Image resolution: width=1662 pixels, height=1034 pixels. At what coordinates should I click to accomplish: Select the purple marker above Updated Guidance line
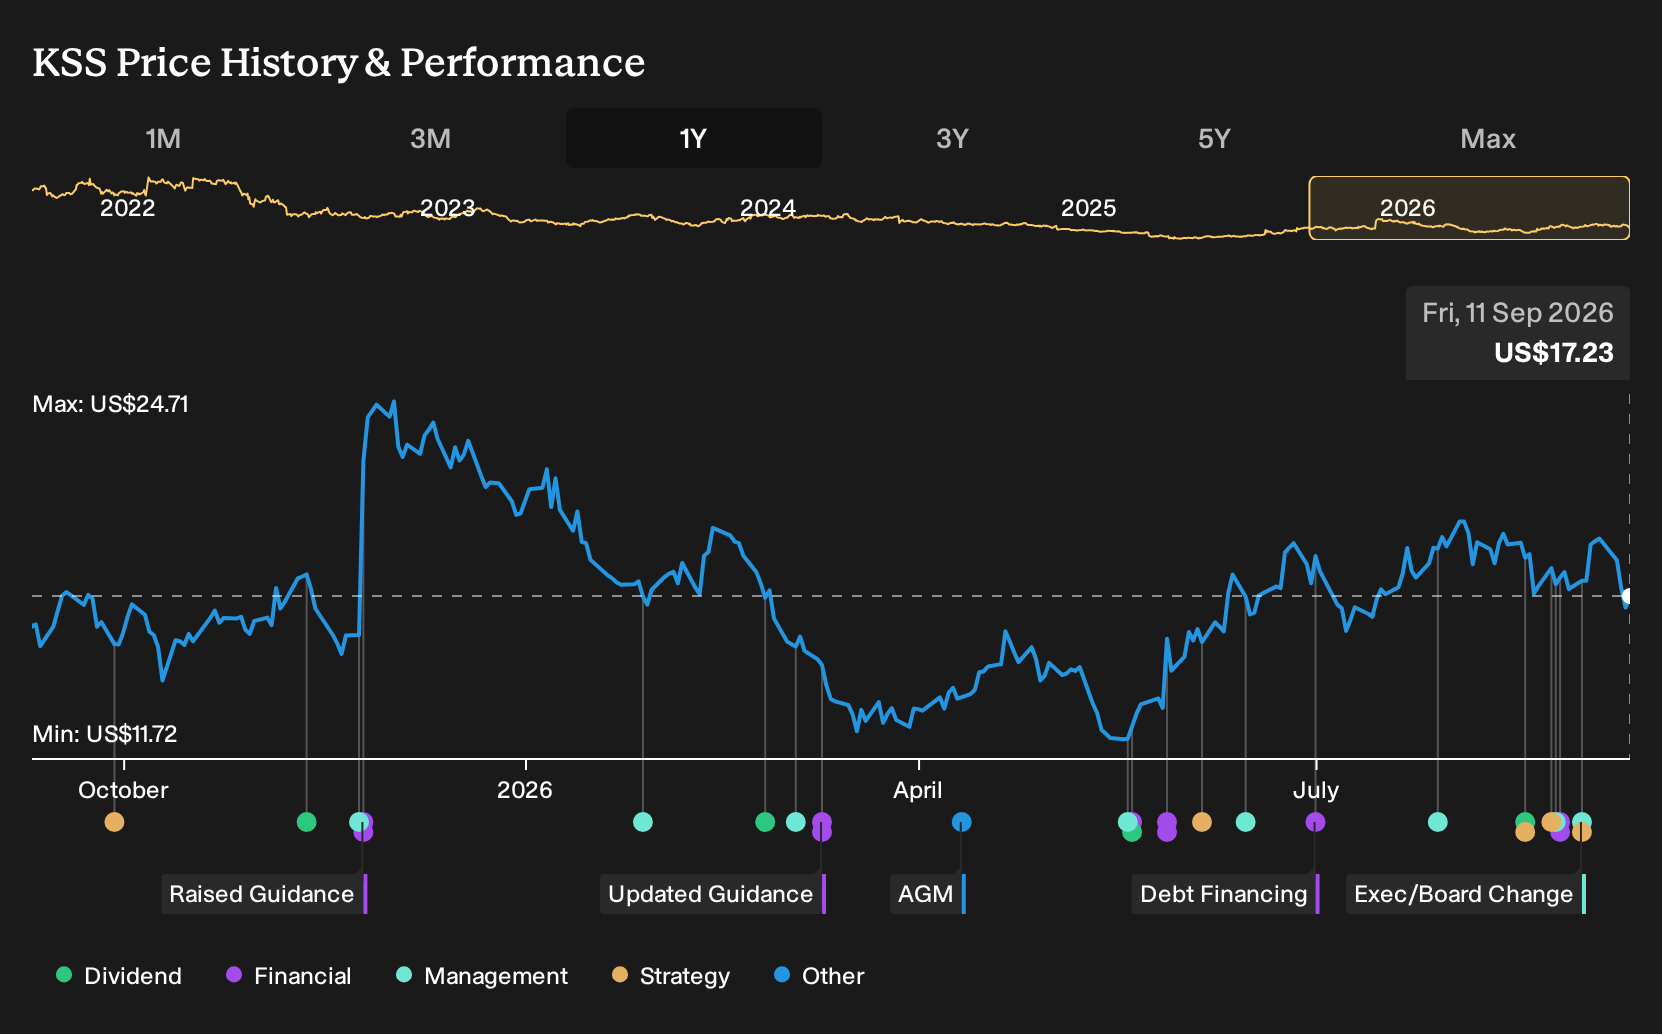tap(822, 822)
